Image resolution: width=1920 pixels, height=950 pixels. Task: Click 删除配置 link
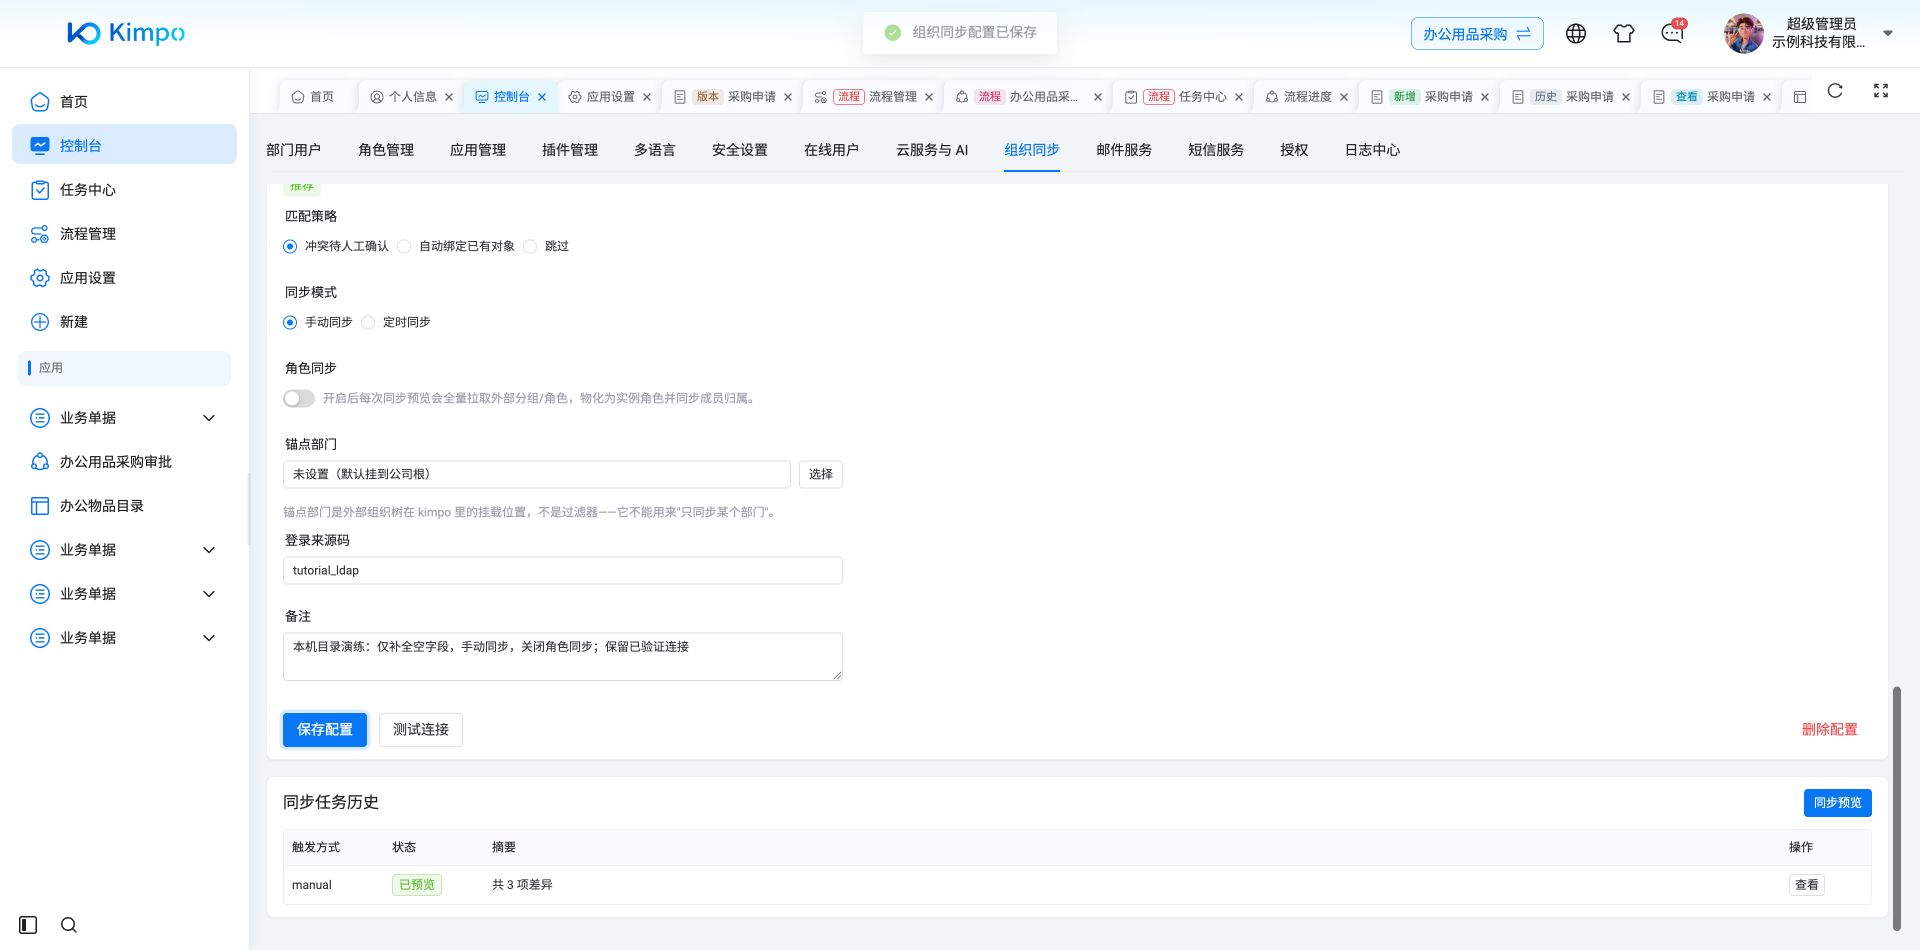click(1829, 729)
